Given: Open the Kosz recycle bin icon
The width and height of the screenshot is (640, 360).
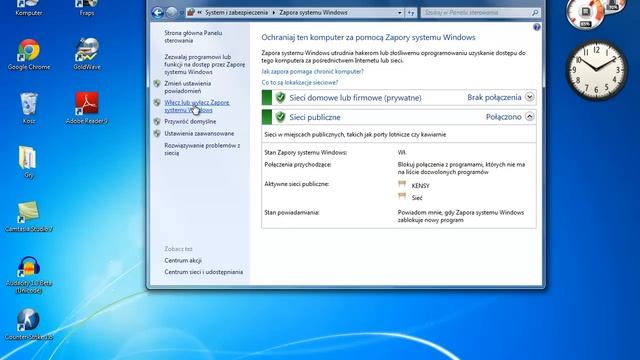Looking at the screenshot, I should [29, 108].
